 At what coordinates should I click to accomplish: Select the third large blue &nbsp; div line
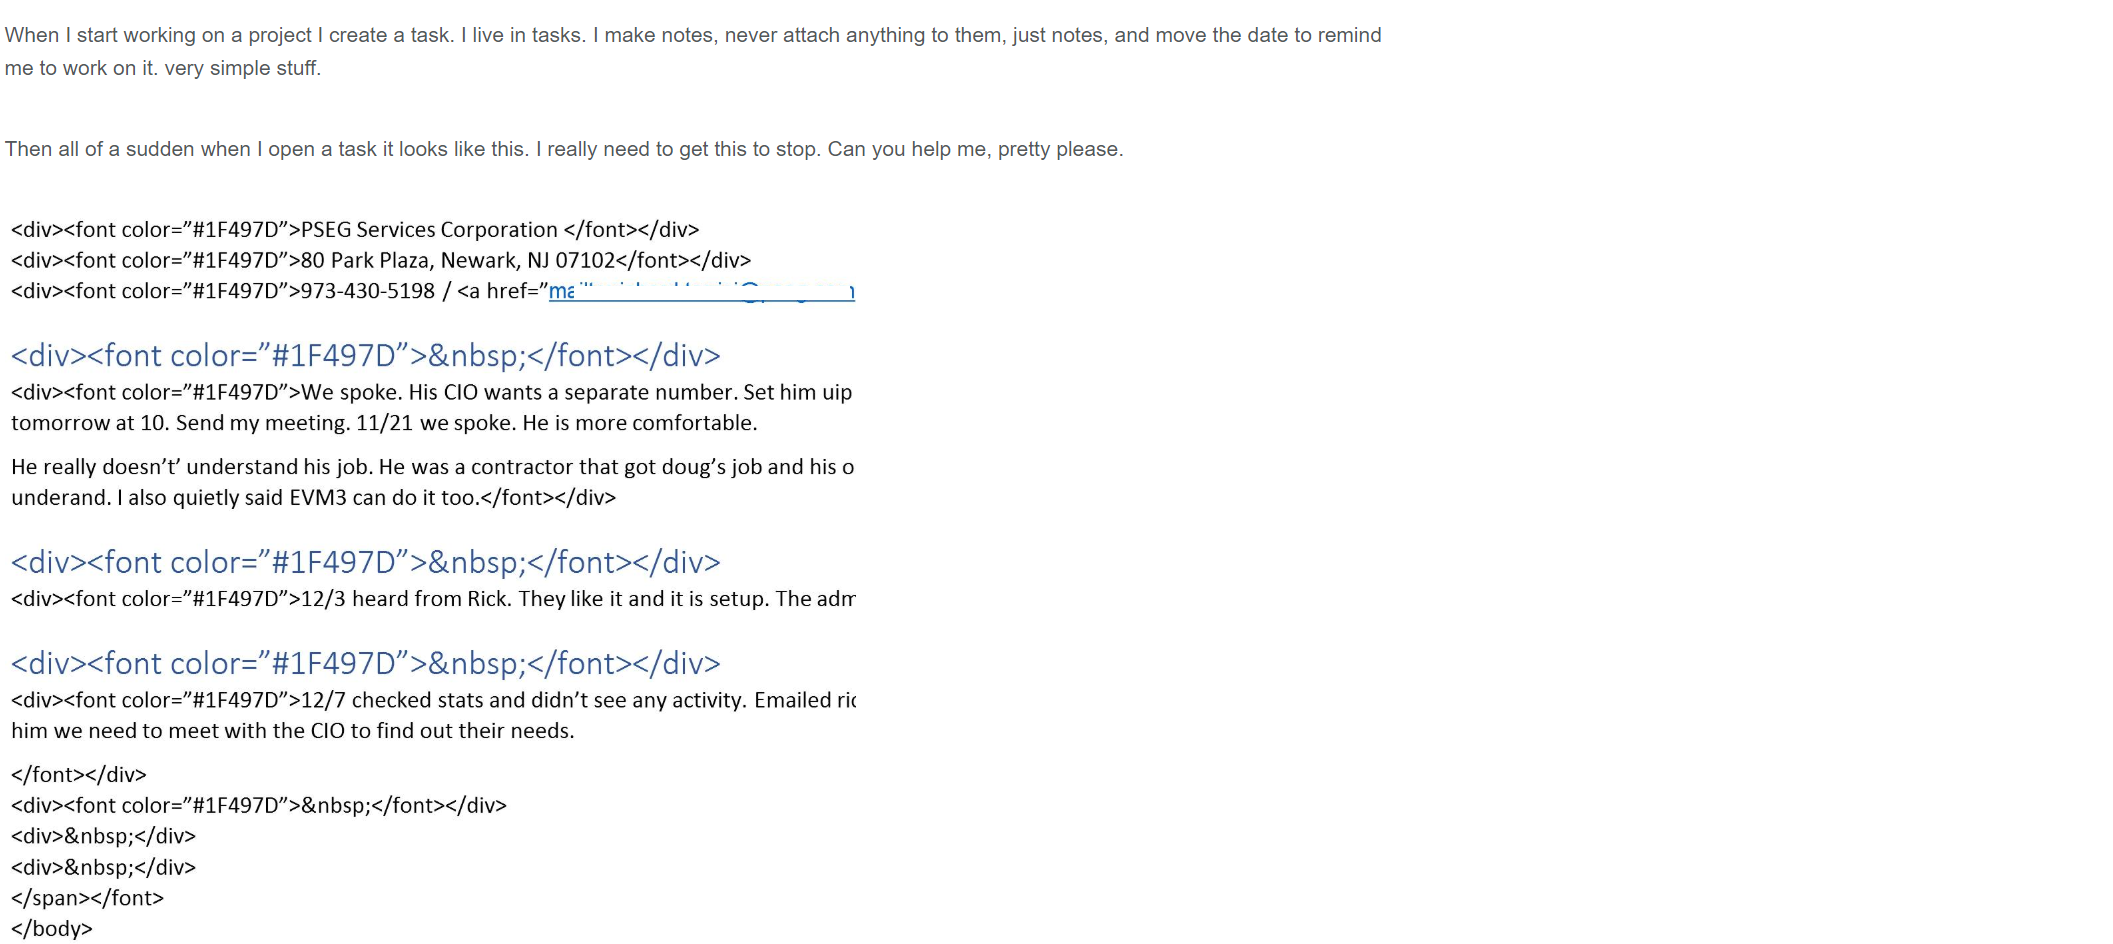click(x=366, y=664)
